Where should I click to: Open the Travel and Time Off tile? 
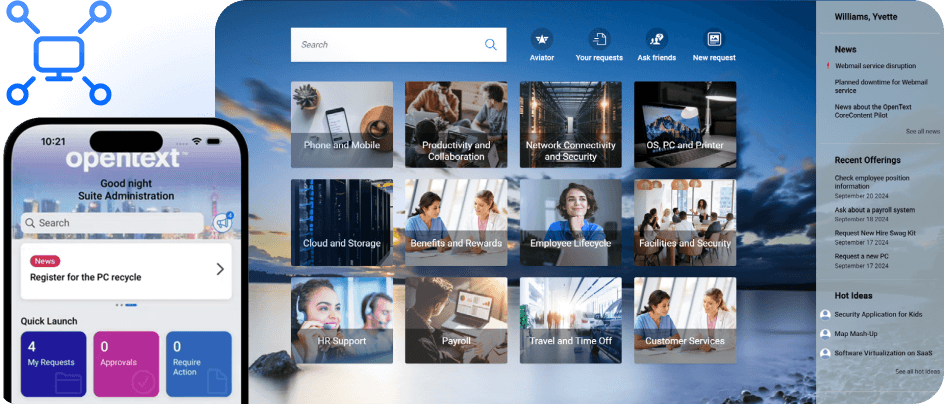coord(571,320)
